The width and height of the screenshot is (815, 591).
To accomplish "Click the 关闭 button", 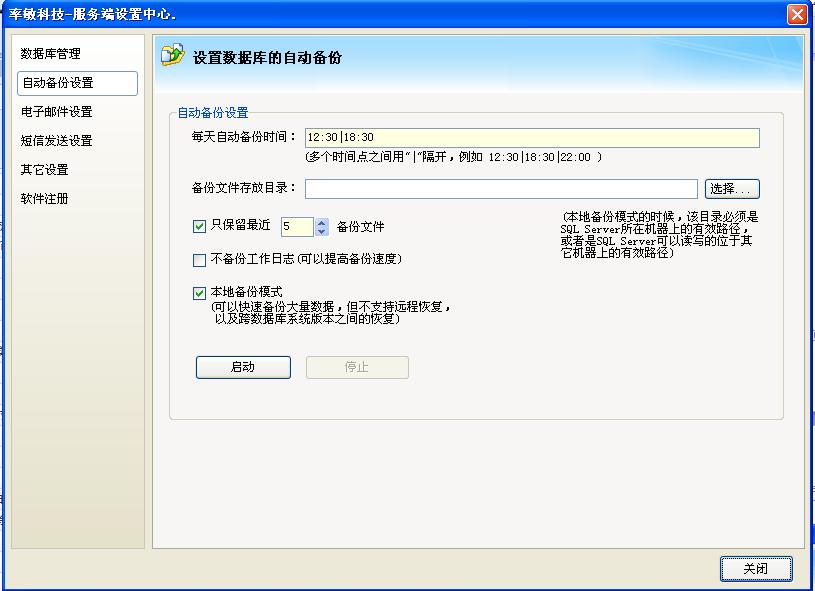I will click(756, 568).
